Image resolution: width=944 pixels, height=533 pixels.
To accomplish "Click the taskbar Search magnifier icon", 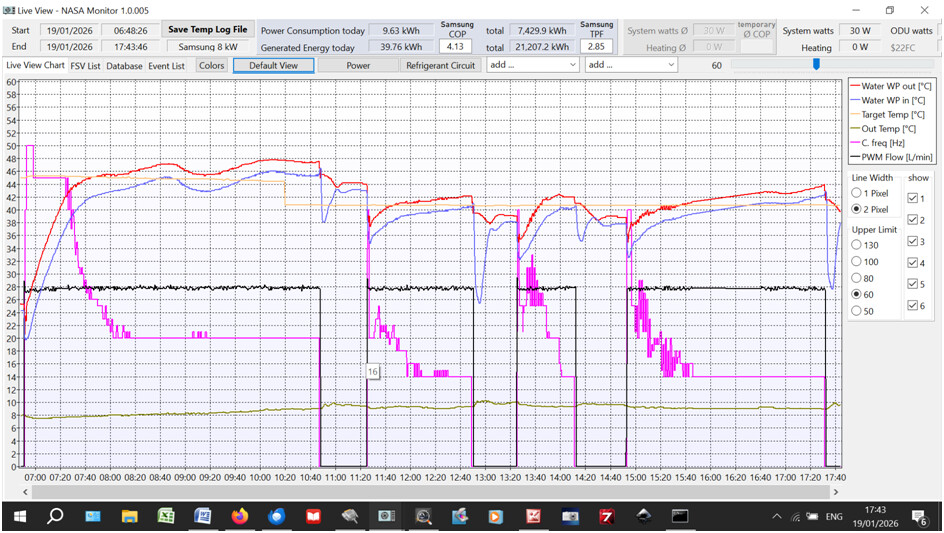I will pos(56,516).
